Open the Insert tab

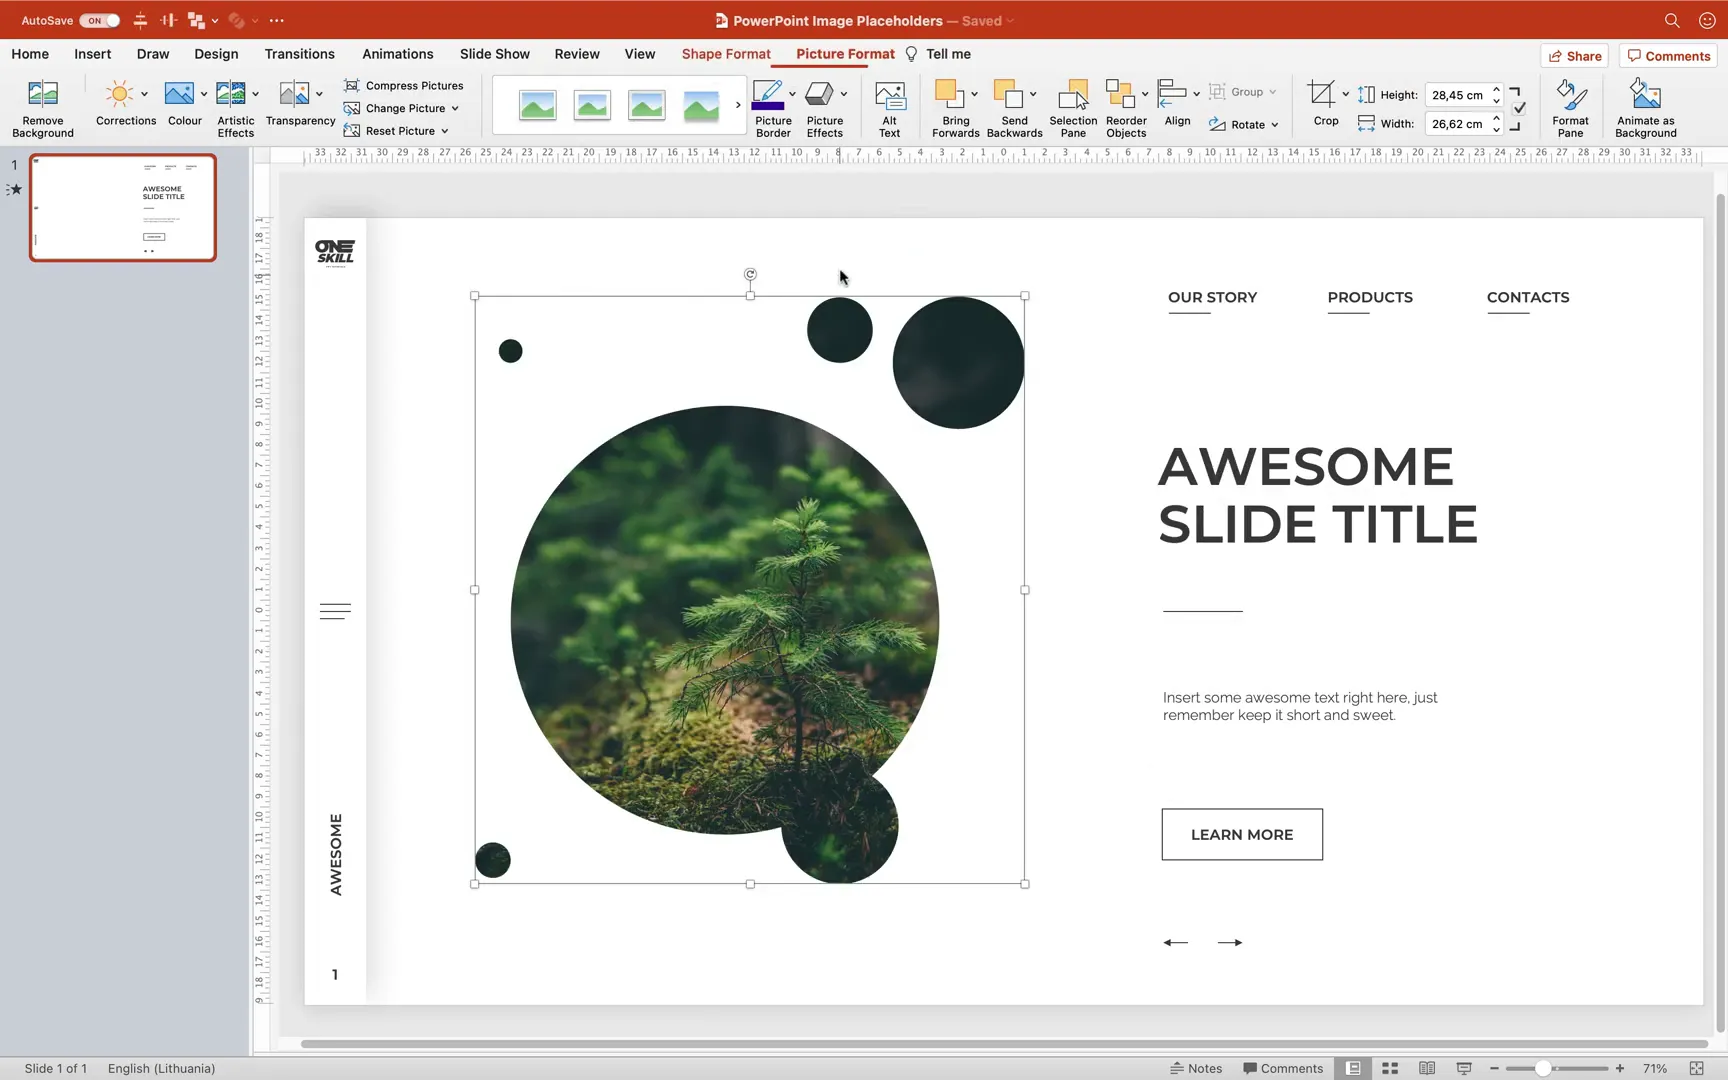click(92, 54)
